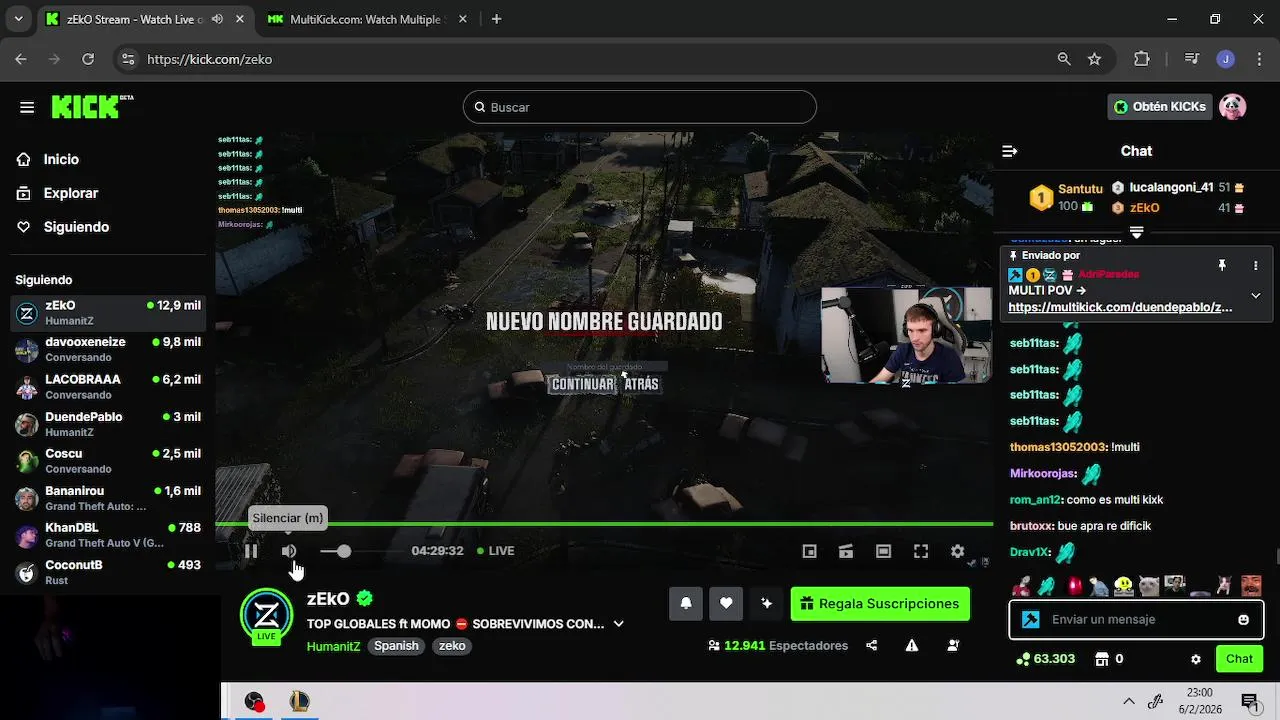The width and height of the screenshot is (1280, 720).
Task: Open CoconutB channel in the sidebar
Action: pos(108,572)
